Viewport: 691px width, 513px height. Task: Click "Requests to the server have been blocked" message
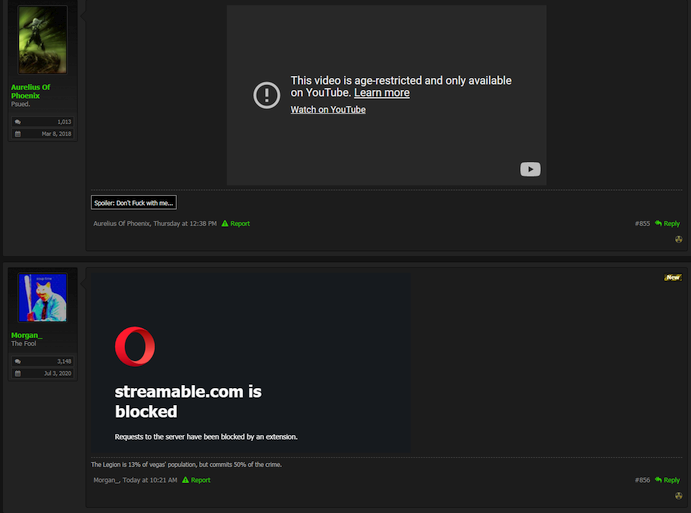pyautogui.click(x=206, y=437)
